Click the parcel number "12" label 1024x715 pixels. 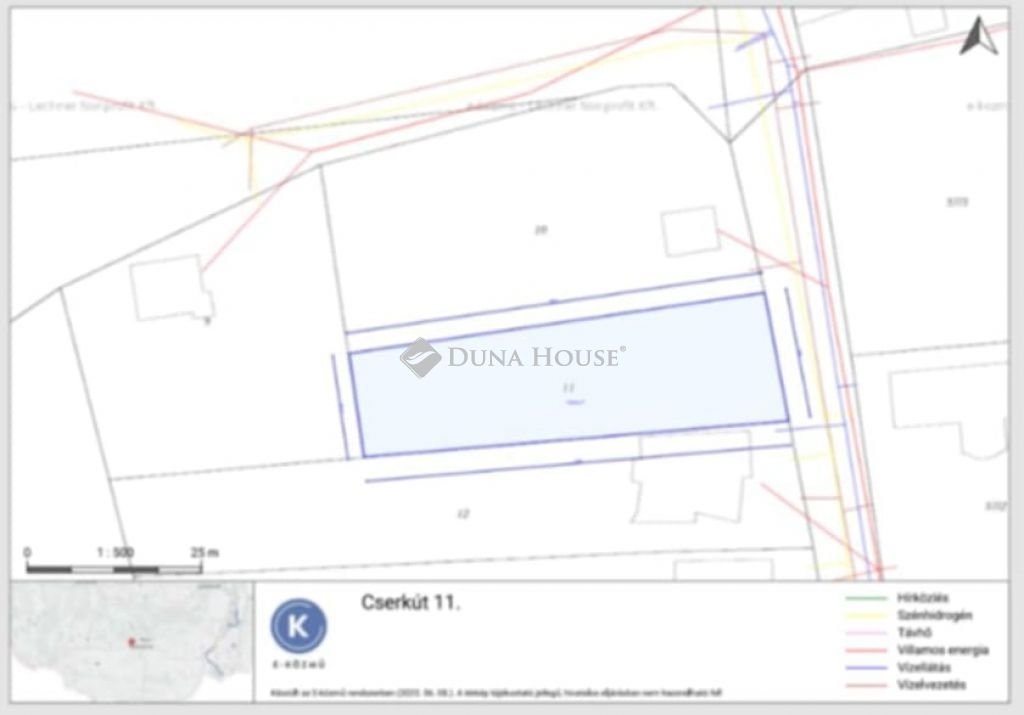463,514
